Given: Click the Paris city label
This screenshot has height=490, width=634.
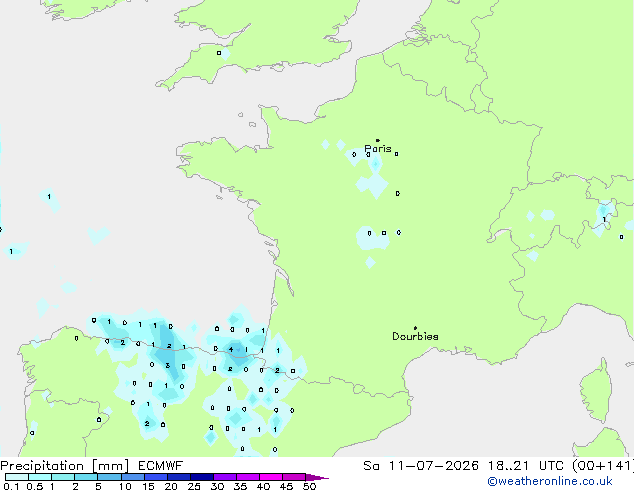Looking at the screenshot, I should pos(378,148).
